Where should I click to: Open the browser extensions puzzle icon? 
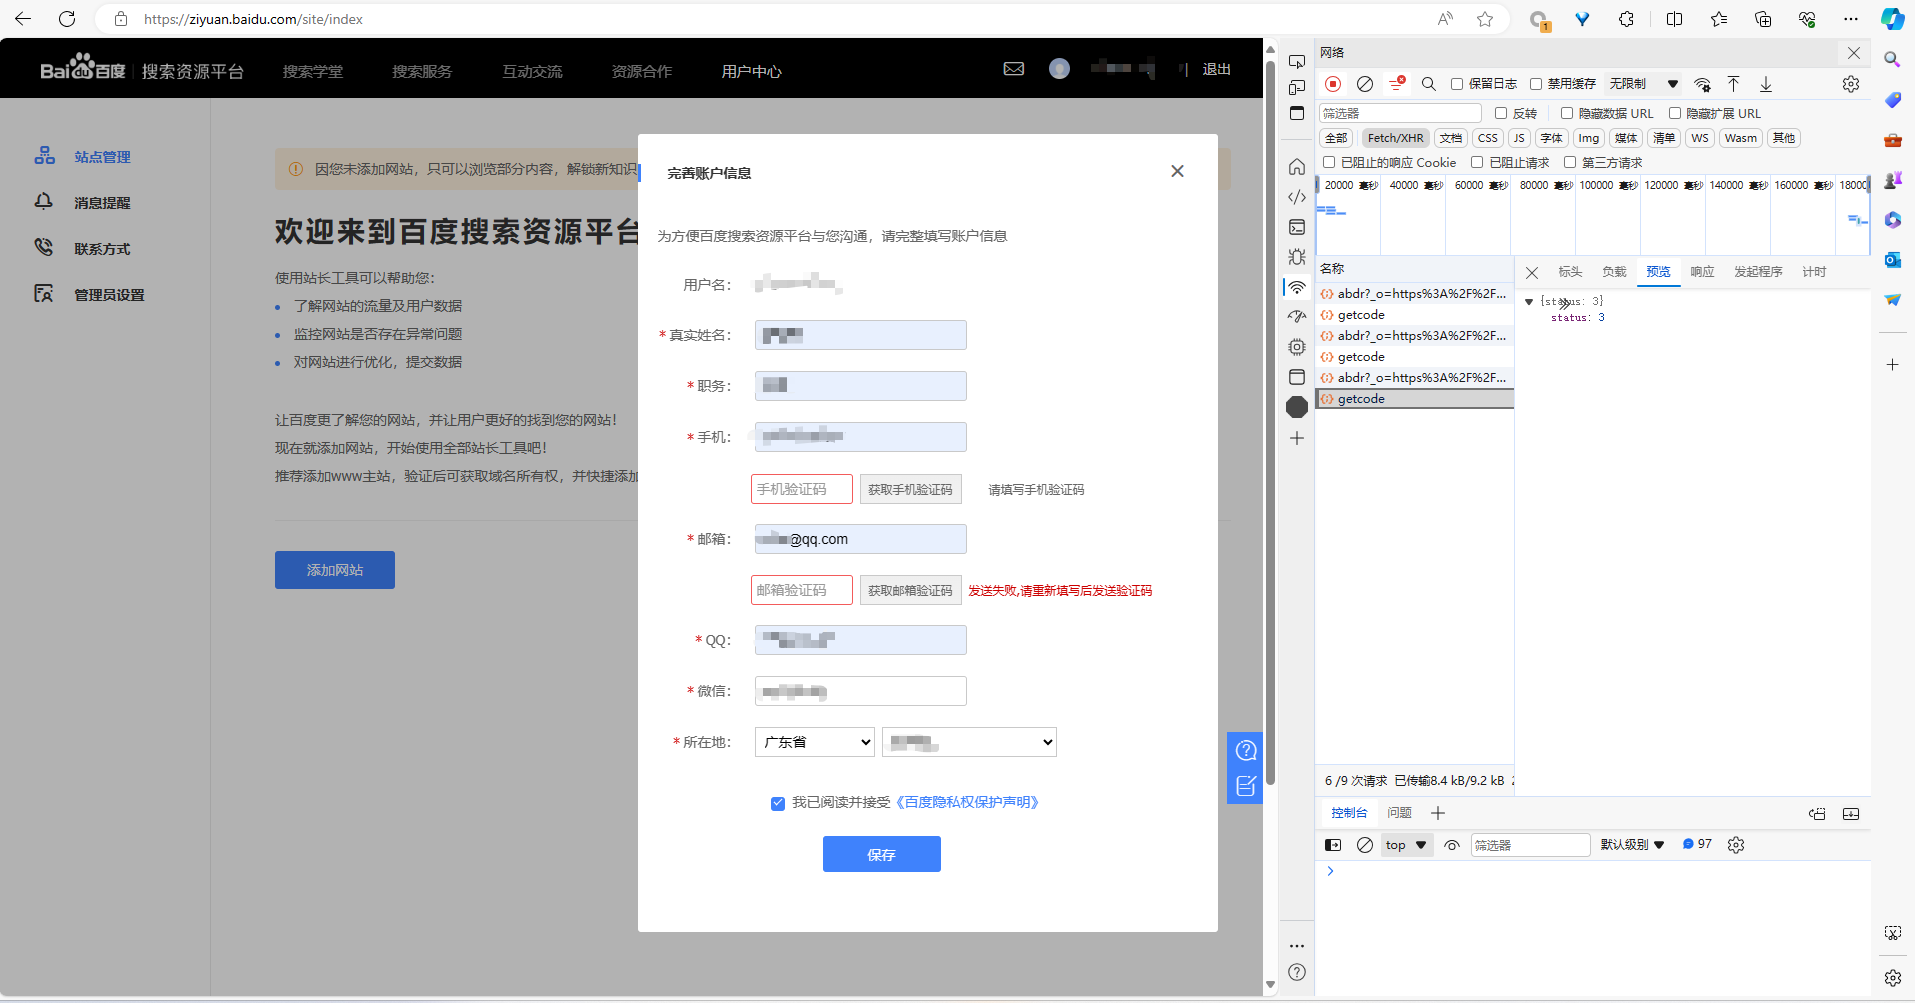click(x=1626, y=19)
